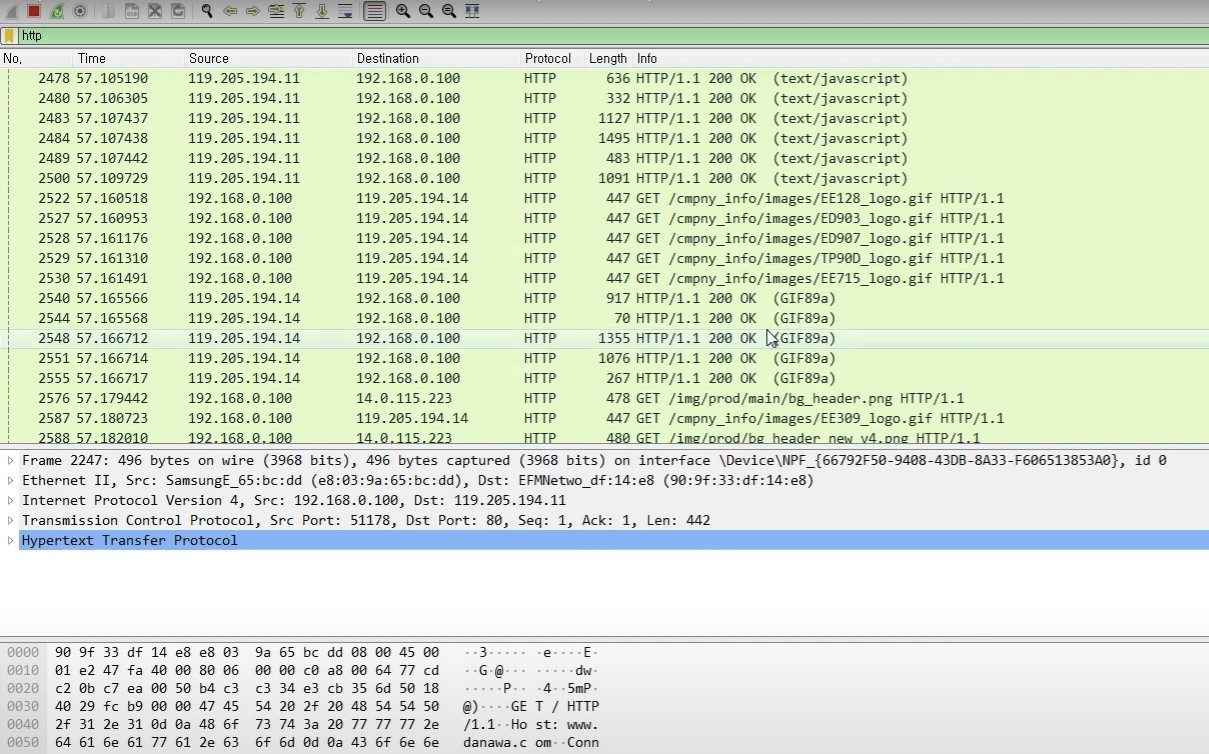Open a capture file icon
Screen dimensions: 1209x754
point(109,11)
